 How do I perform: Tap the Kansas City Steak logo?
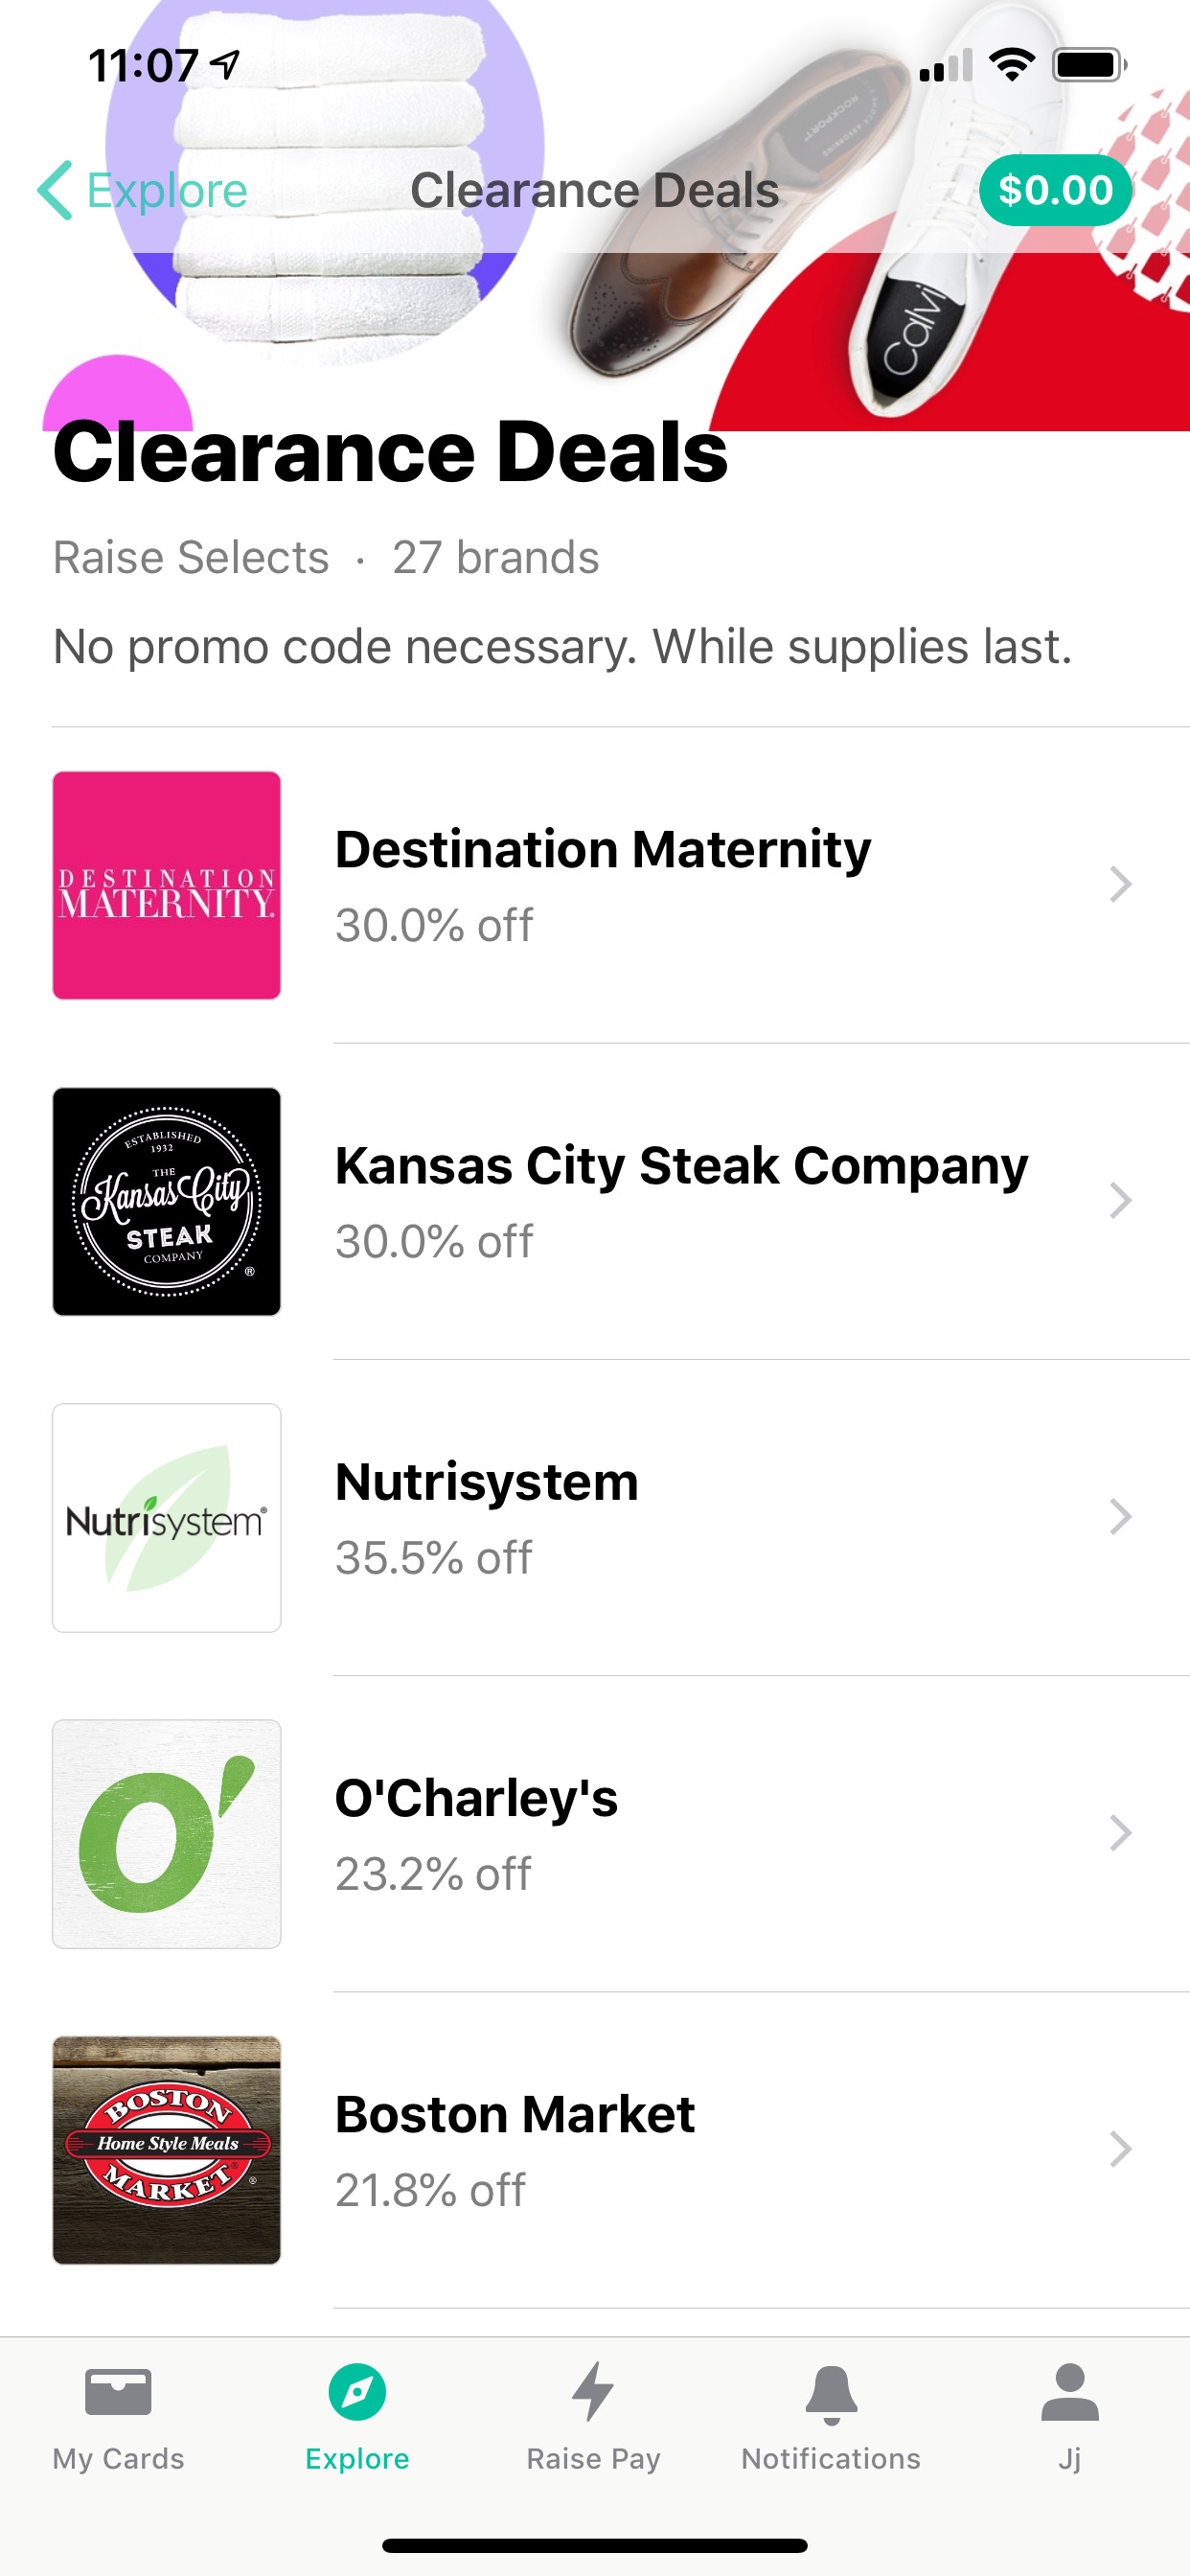167,1201
